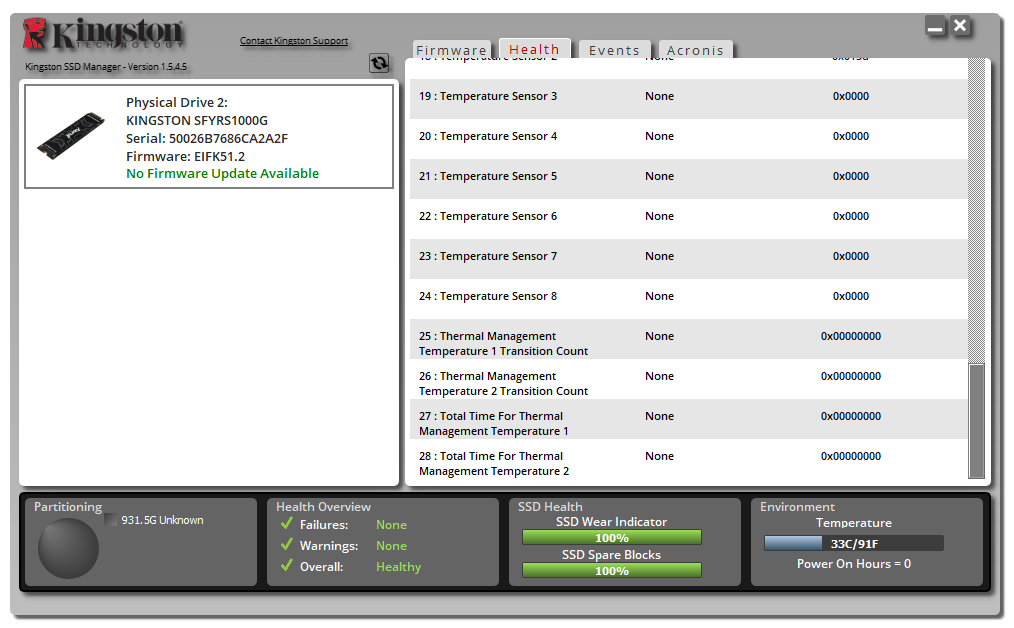Click the SSD Wear Indicator progress bar

tap(612, 537)
